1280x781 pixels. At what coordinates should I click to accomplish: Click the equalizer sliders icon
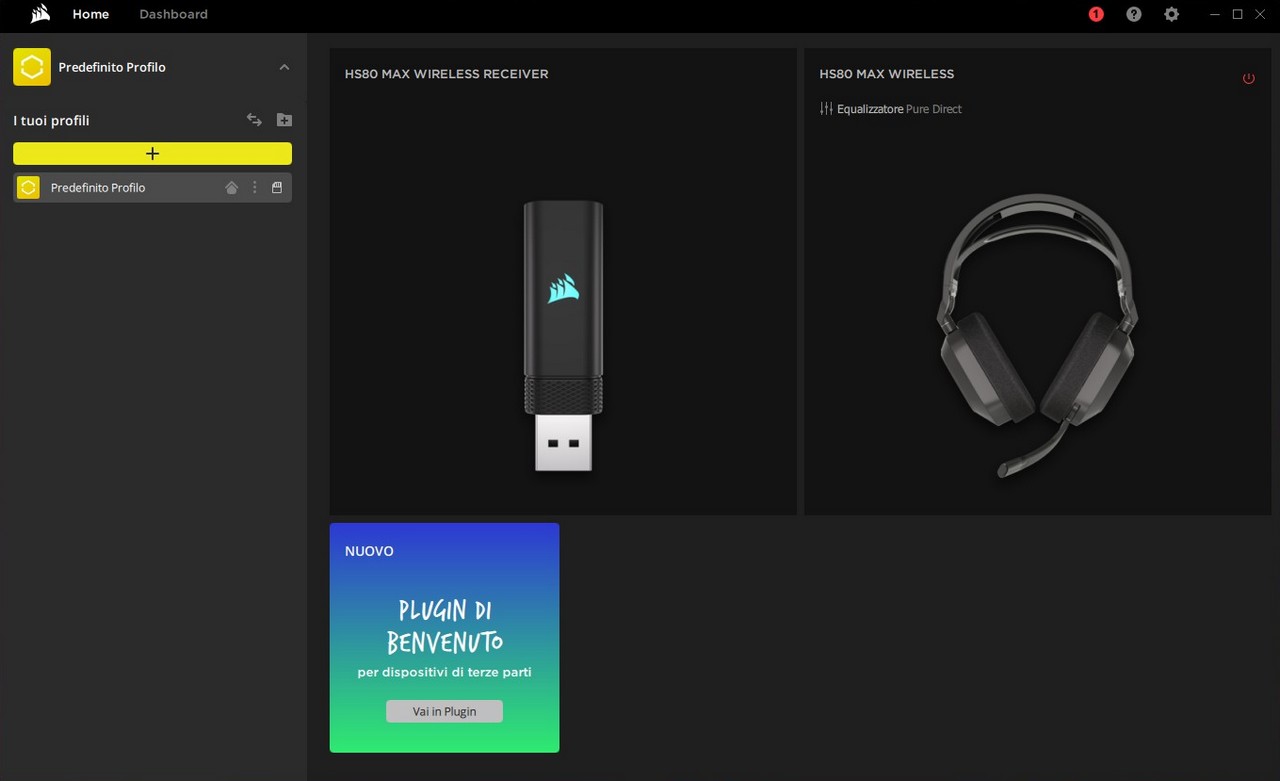826,109
